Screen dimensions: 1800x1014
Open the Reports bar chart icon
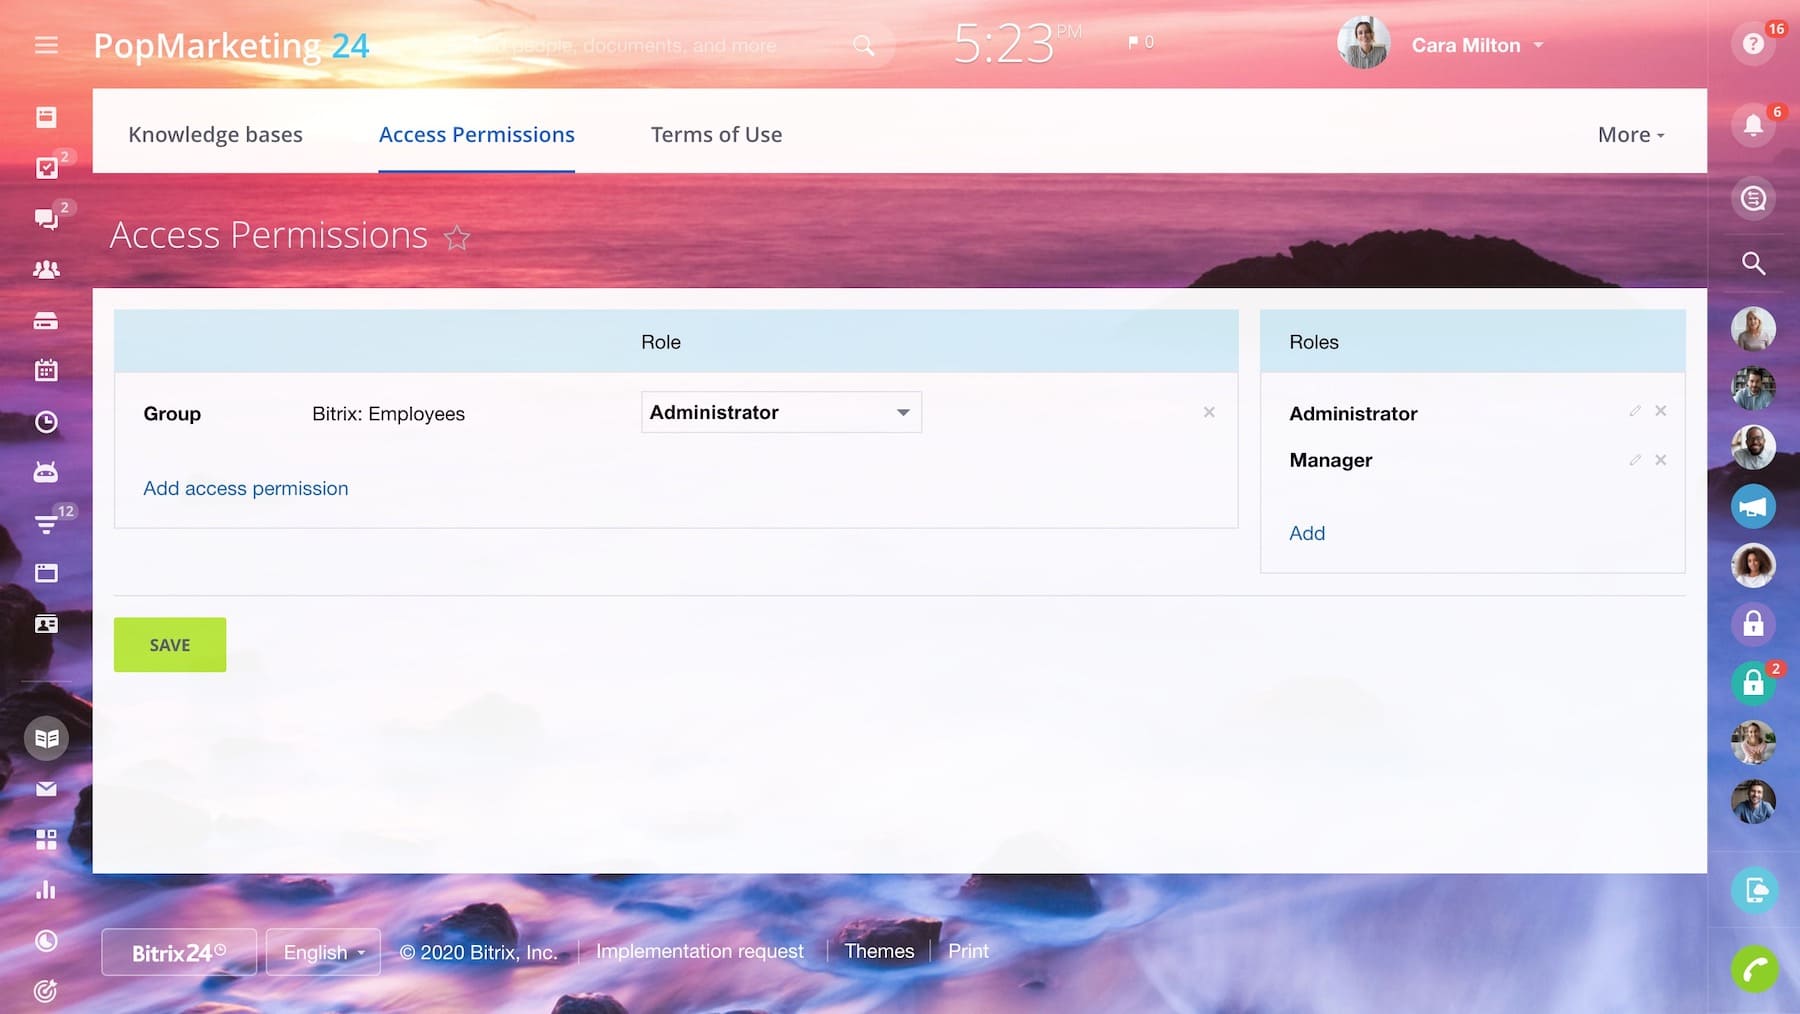[x=46, y=889]
